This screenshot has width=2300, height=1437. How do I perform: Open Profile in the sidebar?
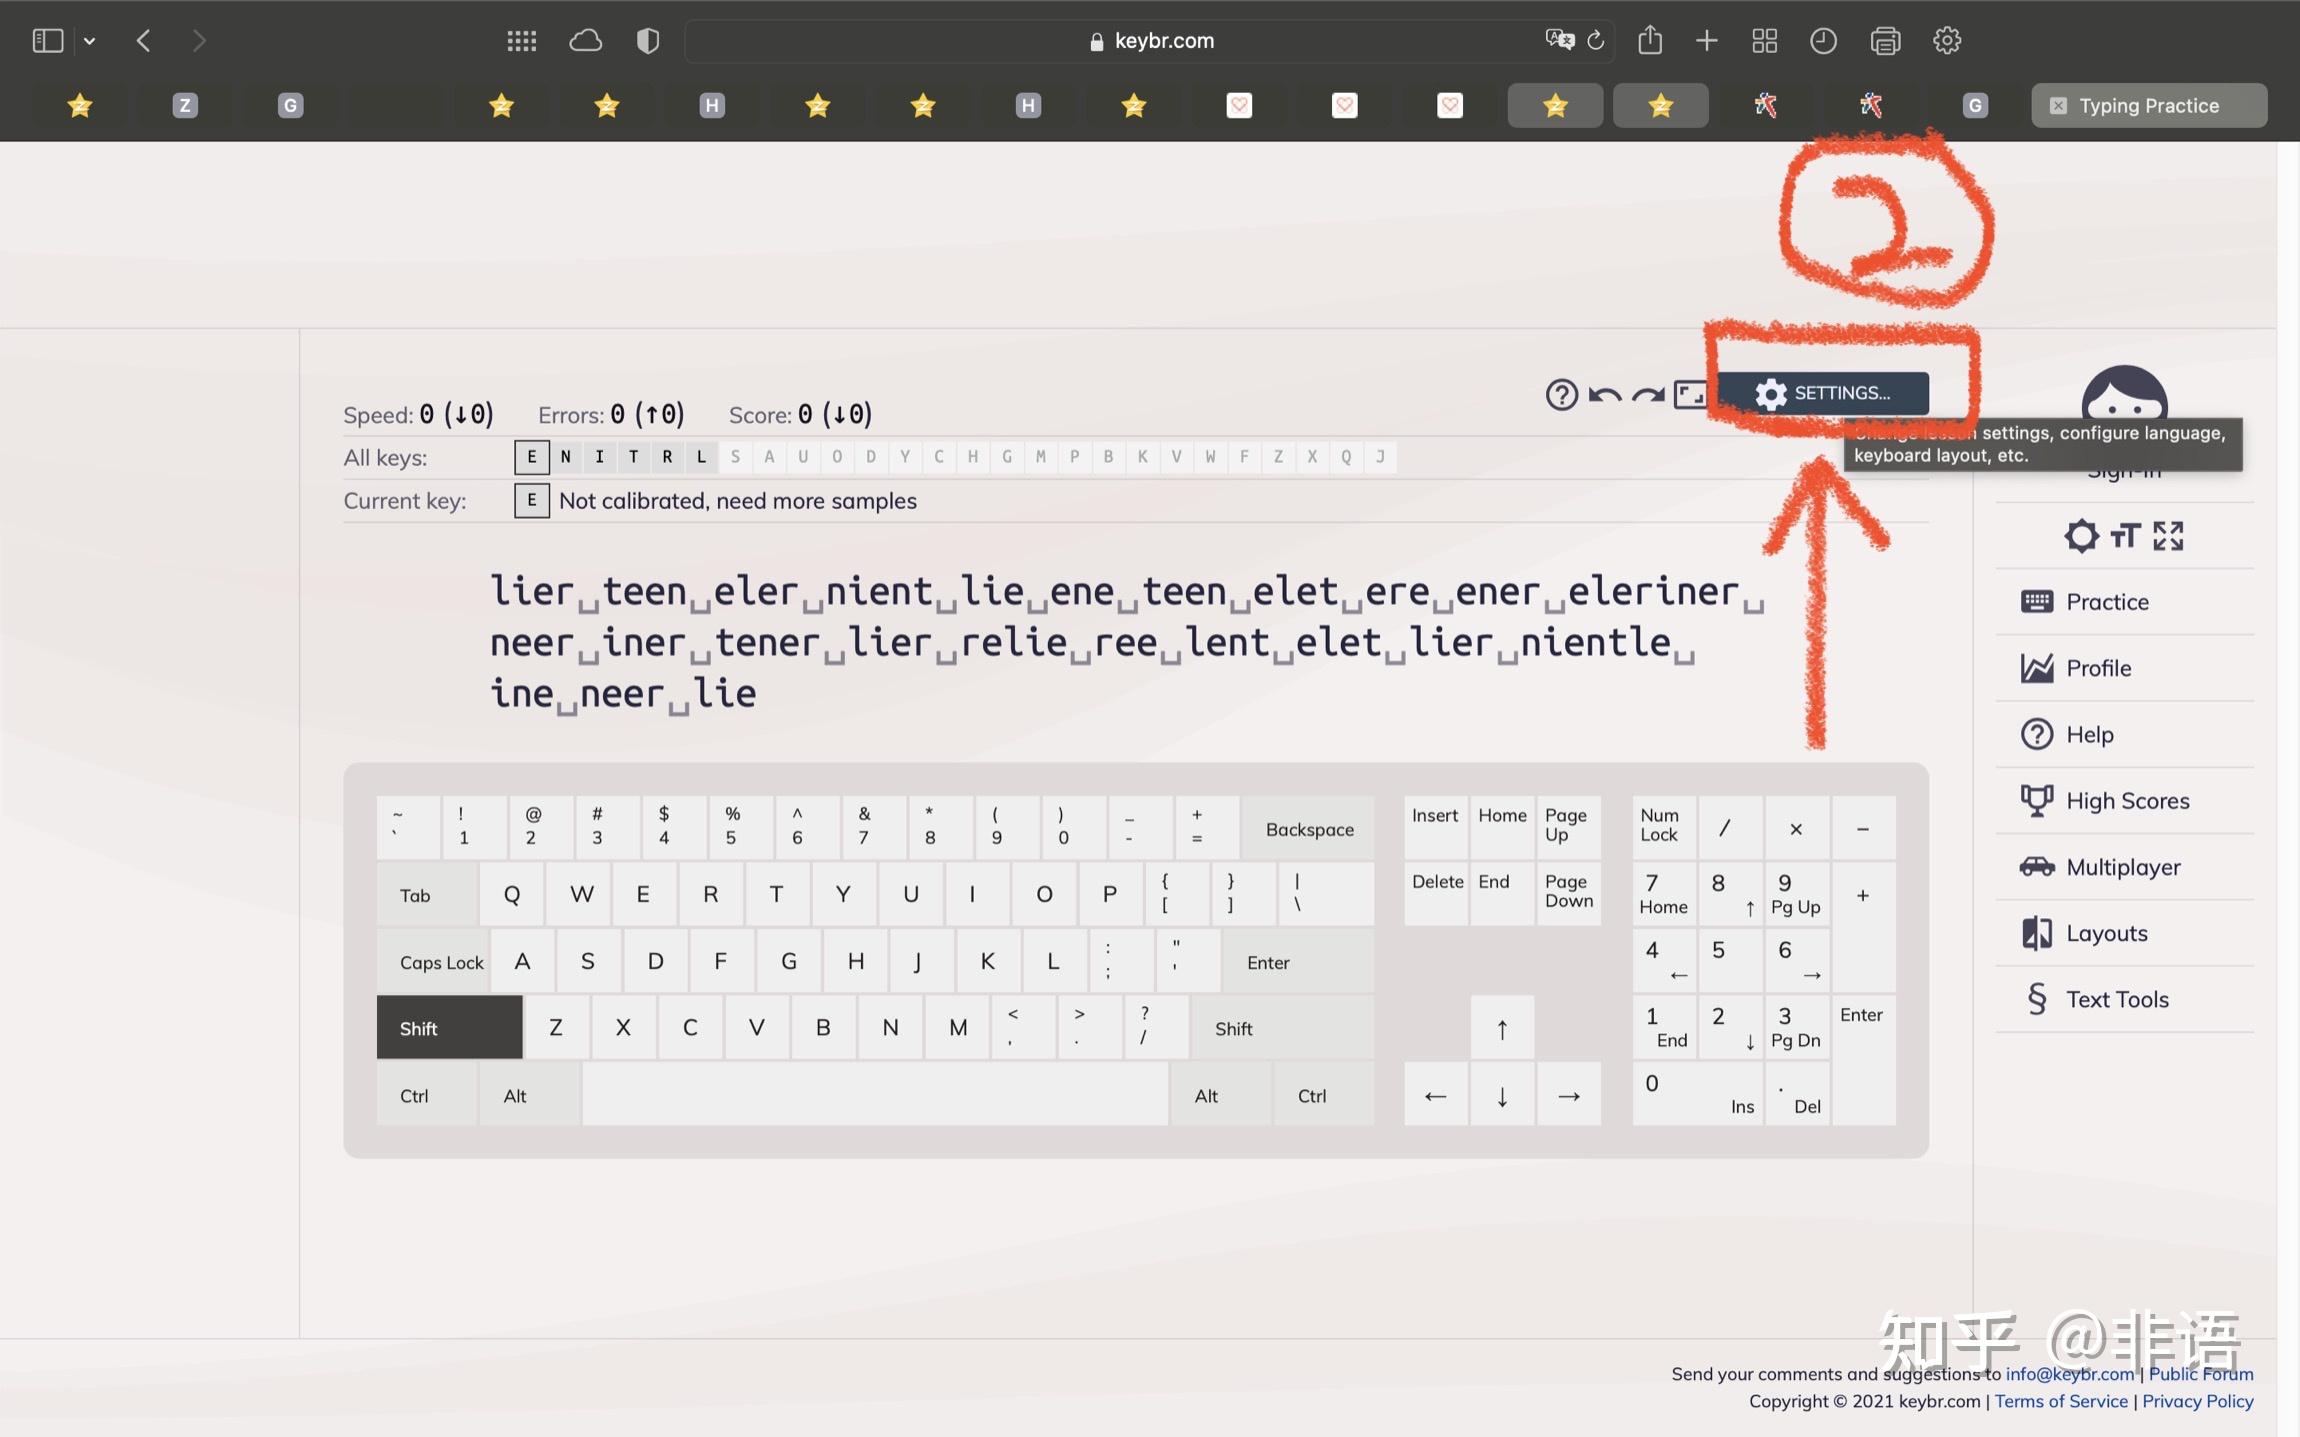click(x=2097, y=668)
